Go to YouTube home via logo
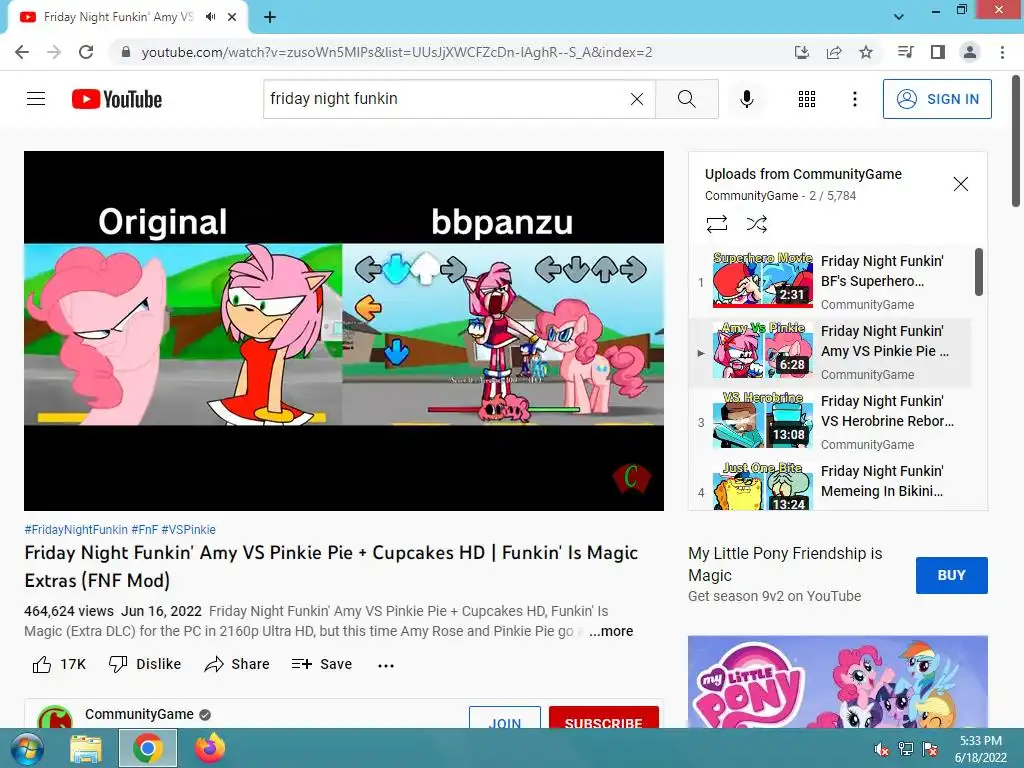 pos(117,99)
